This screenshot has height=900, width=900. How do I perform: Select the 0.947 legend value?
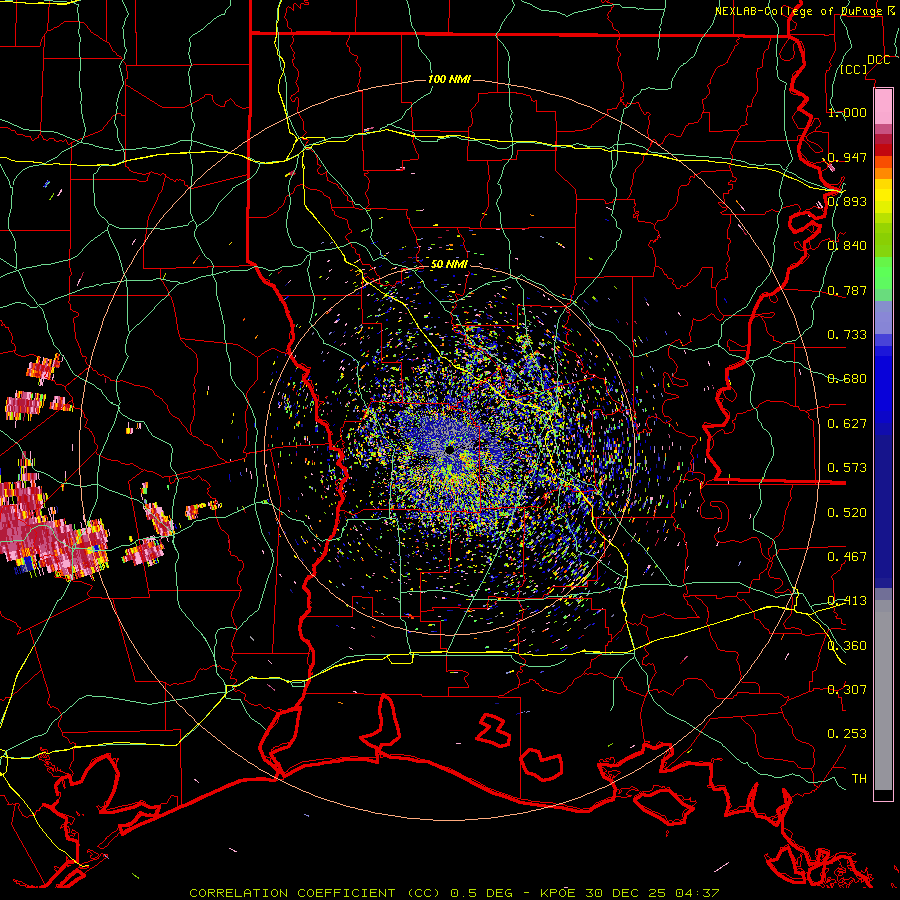coord(847,157)
